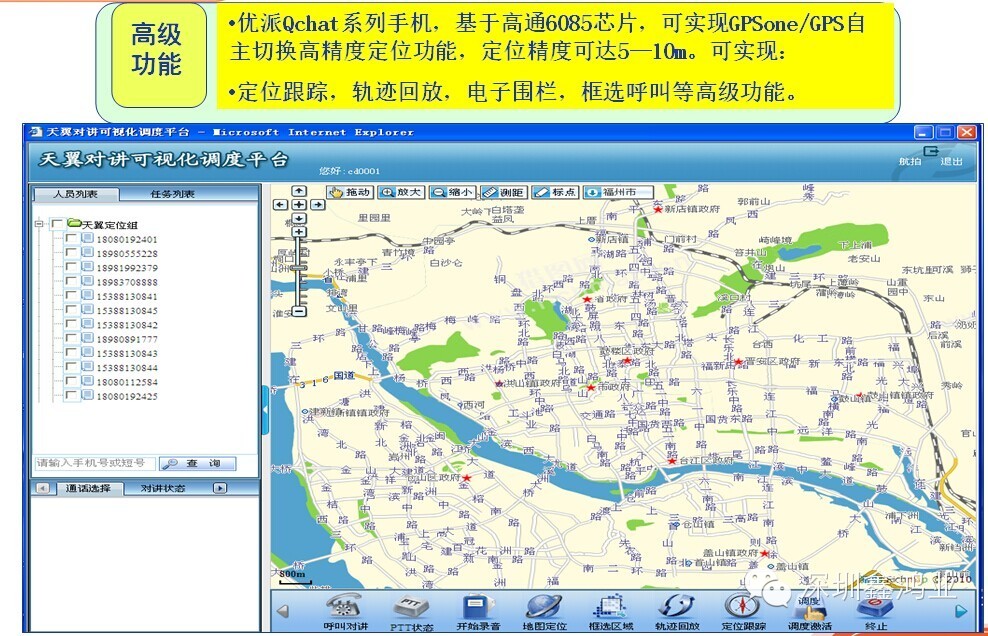
Task: Click the 省政府 red star marker
Action: point(587,299)
